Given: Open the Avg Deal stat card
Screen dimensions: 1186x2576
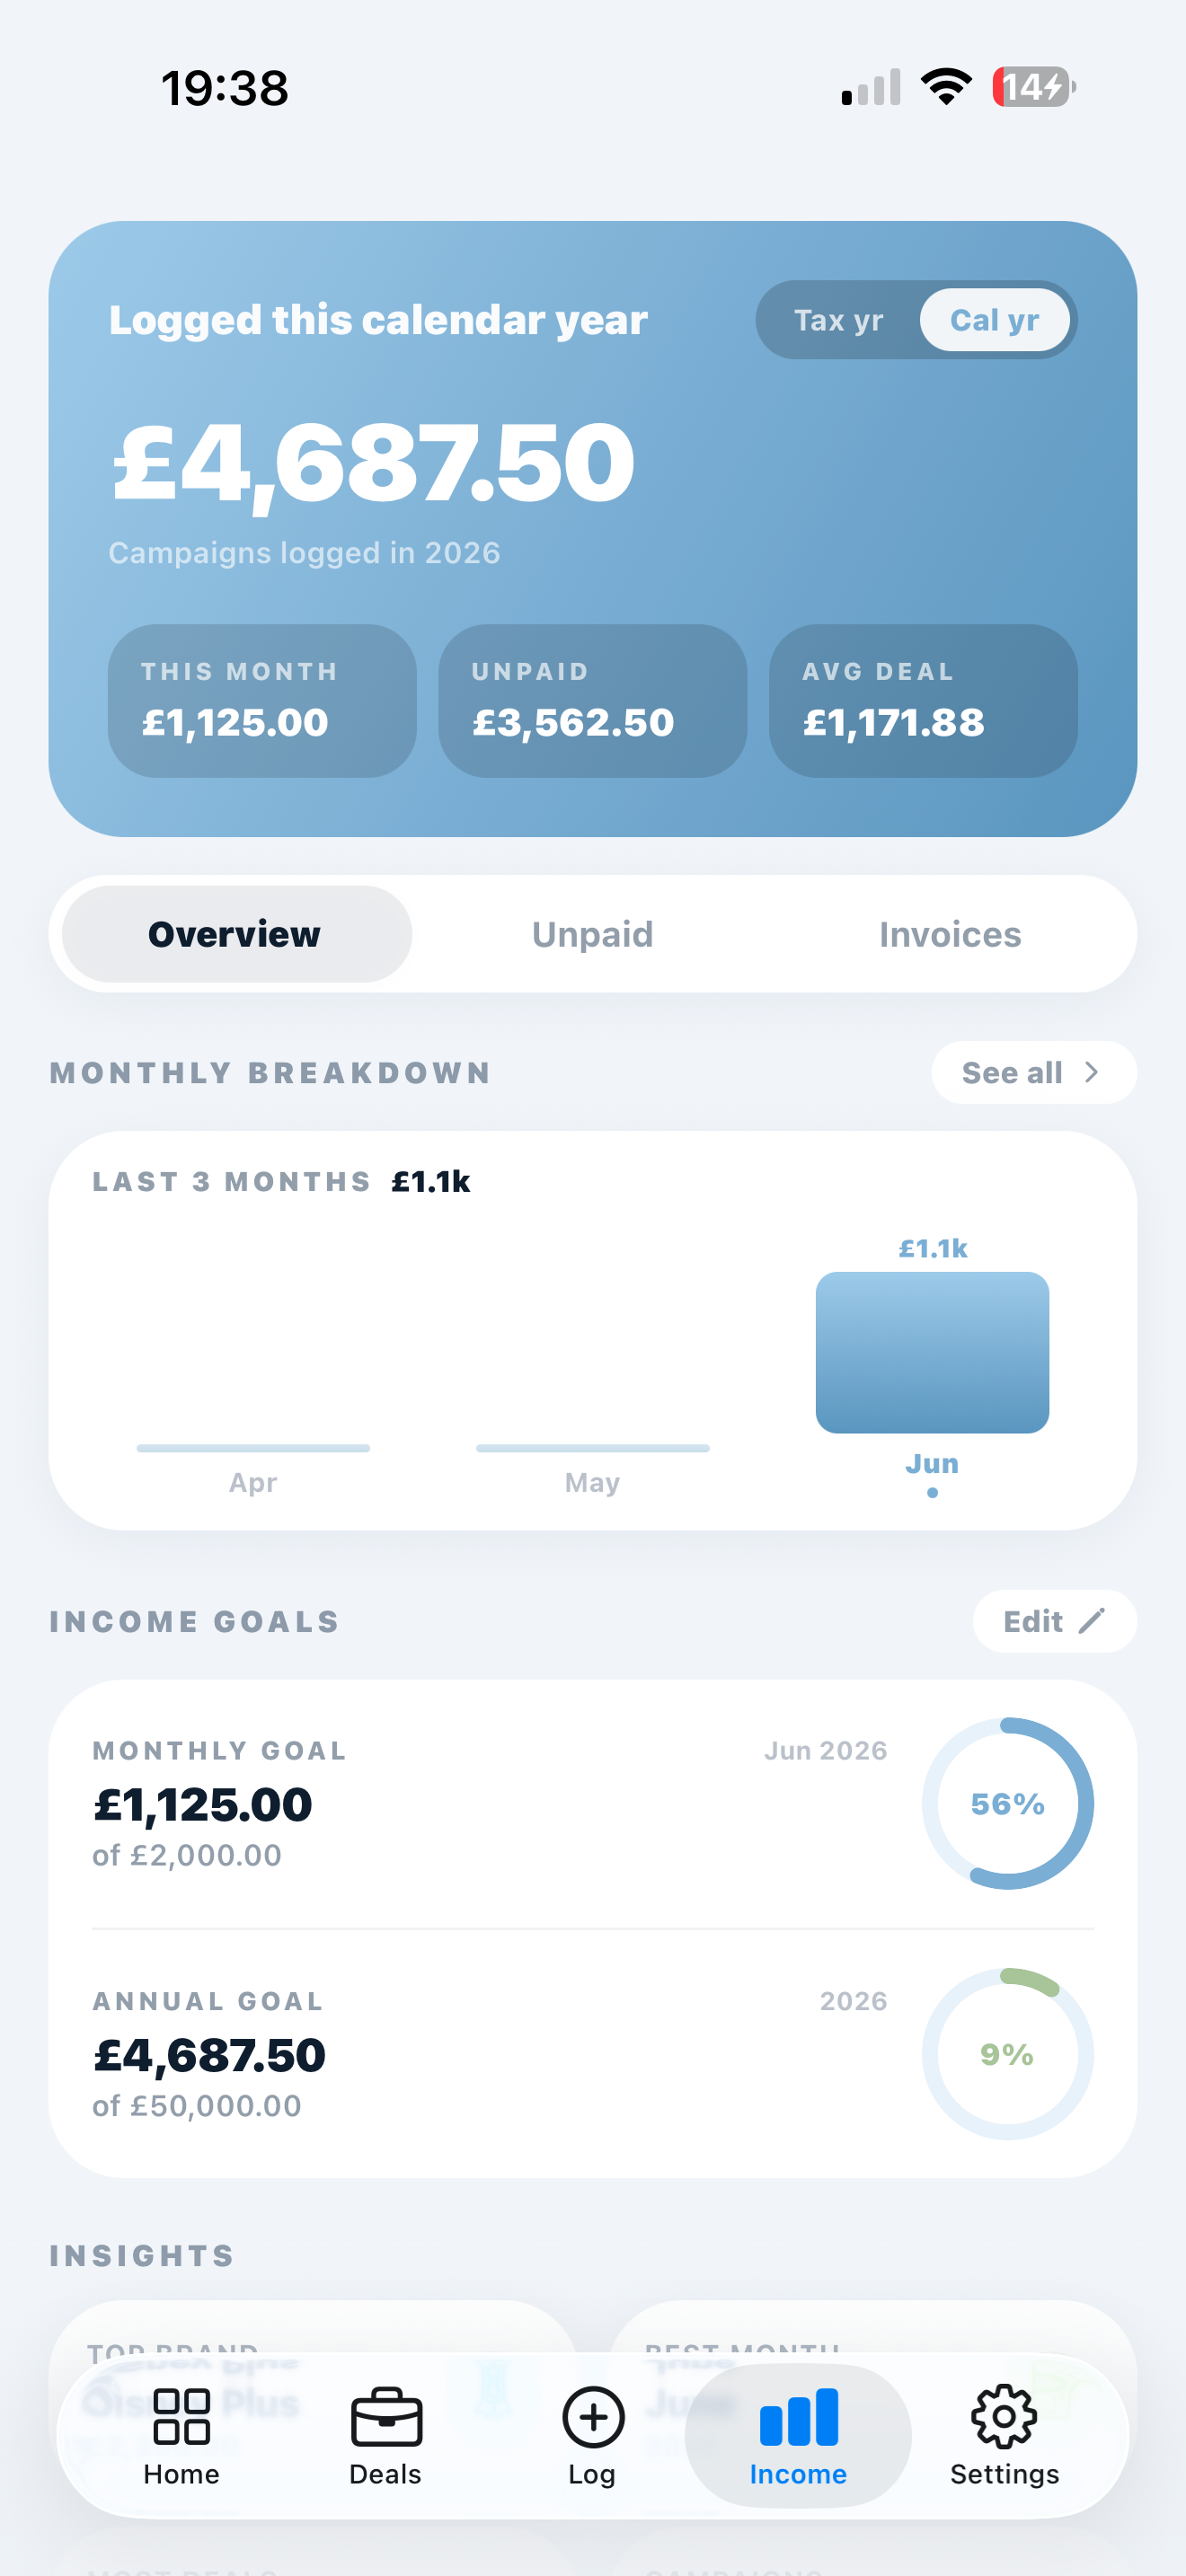Looking at the screenshot, I should pyautogui.click(x=923, y=700).
